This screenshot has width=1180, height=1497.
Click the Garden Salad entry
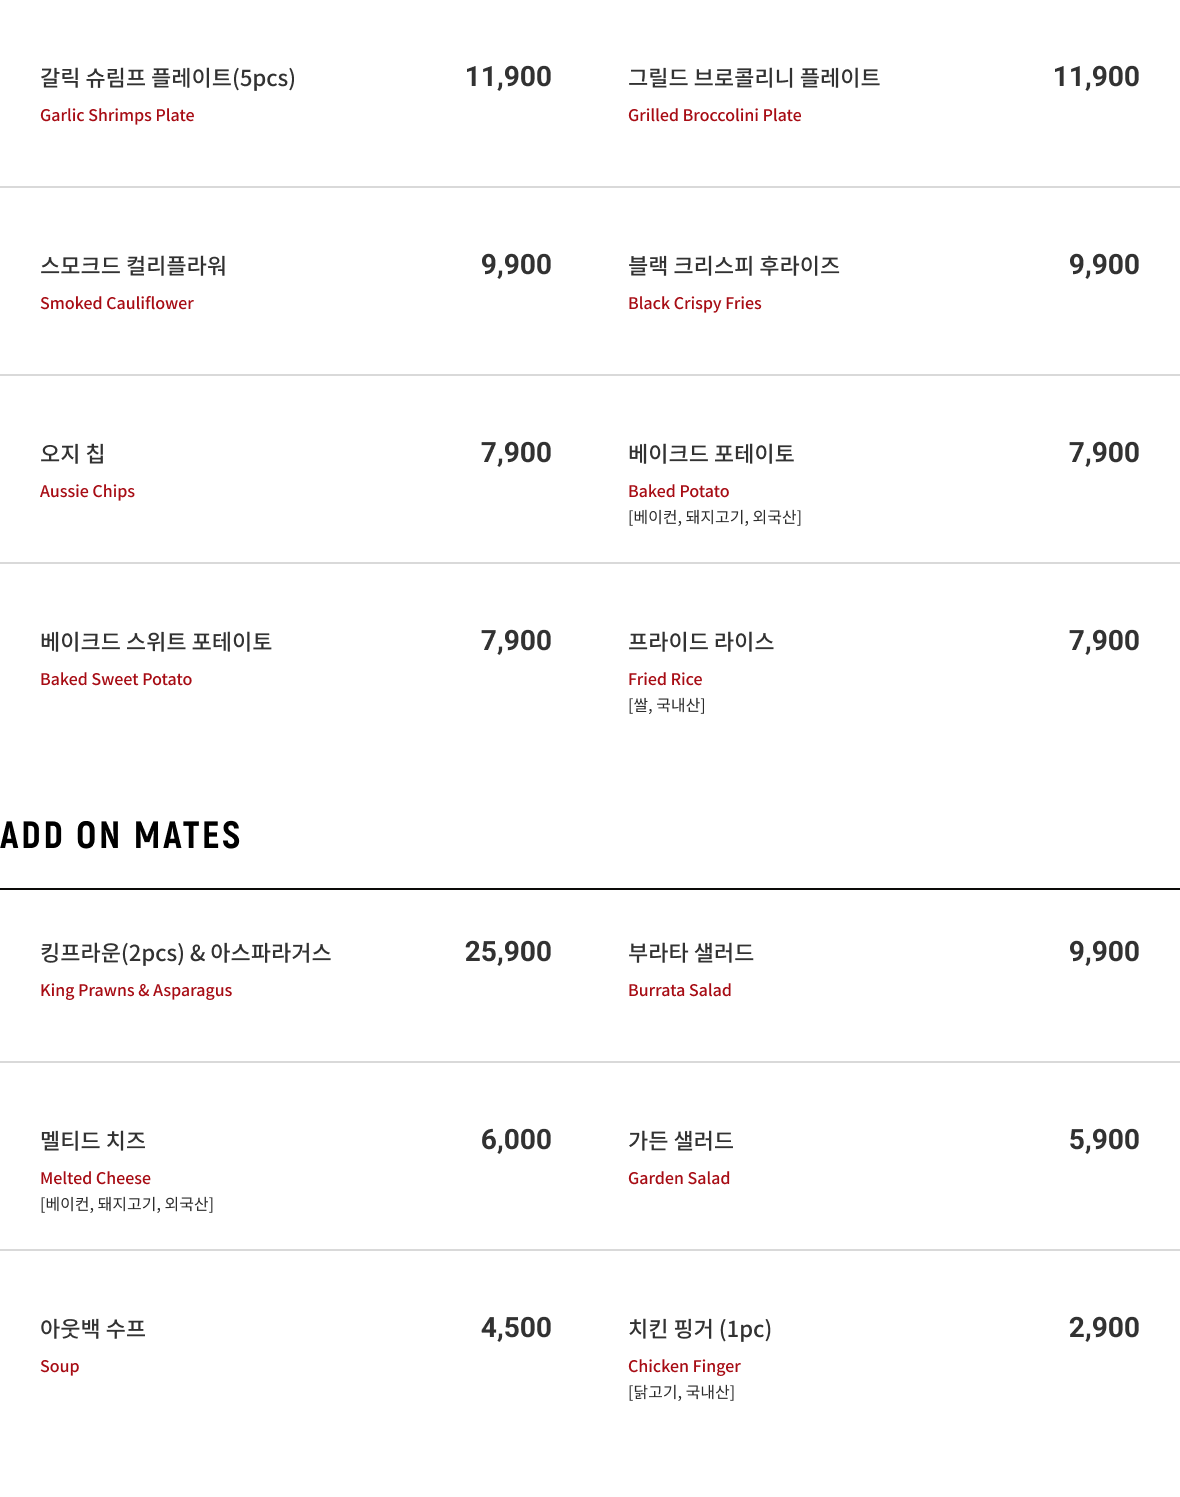point(884,1157)
